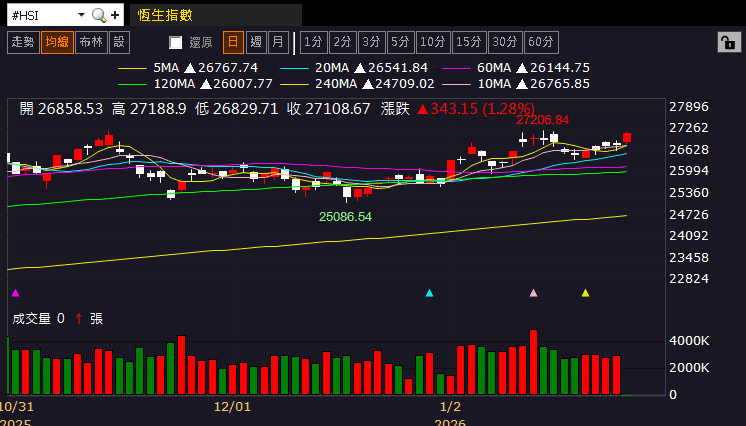Select the 月 monthly period

tap(278, 42)
